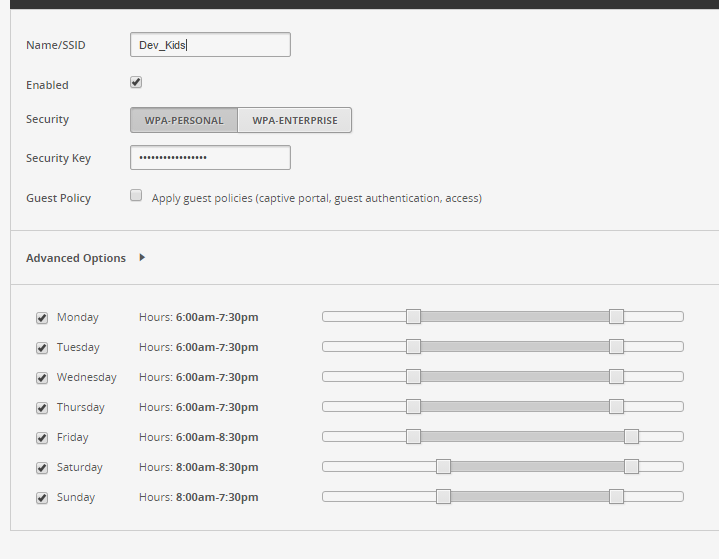Screen dimensions: 719x559
Task: Uncheck the Wednesday schedule checkbox
Action: pyautogui.click(x=42, y=377)
